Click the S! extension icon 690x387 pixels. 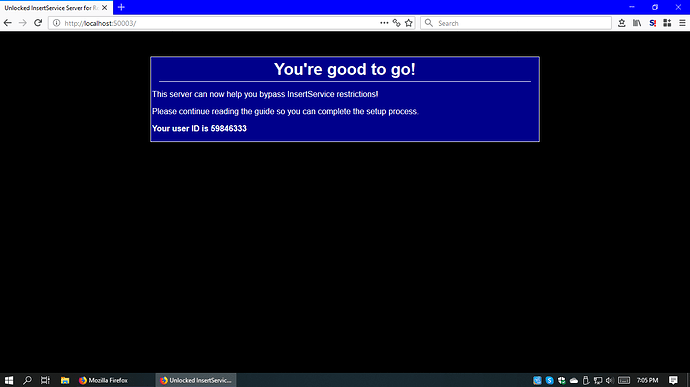[x=653, y=23]
